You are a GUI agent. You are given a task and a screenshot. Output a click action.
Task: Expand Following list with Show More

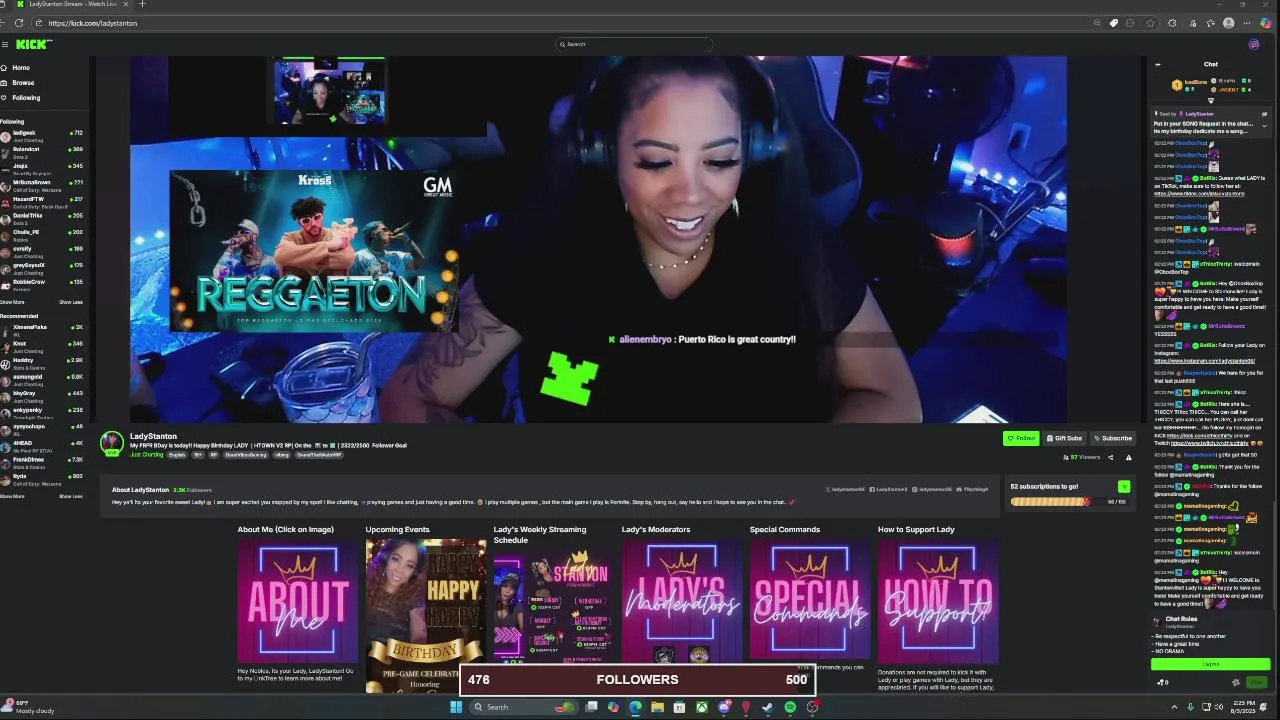pyautogui.click(x=12, y=302)
